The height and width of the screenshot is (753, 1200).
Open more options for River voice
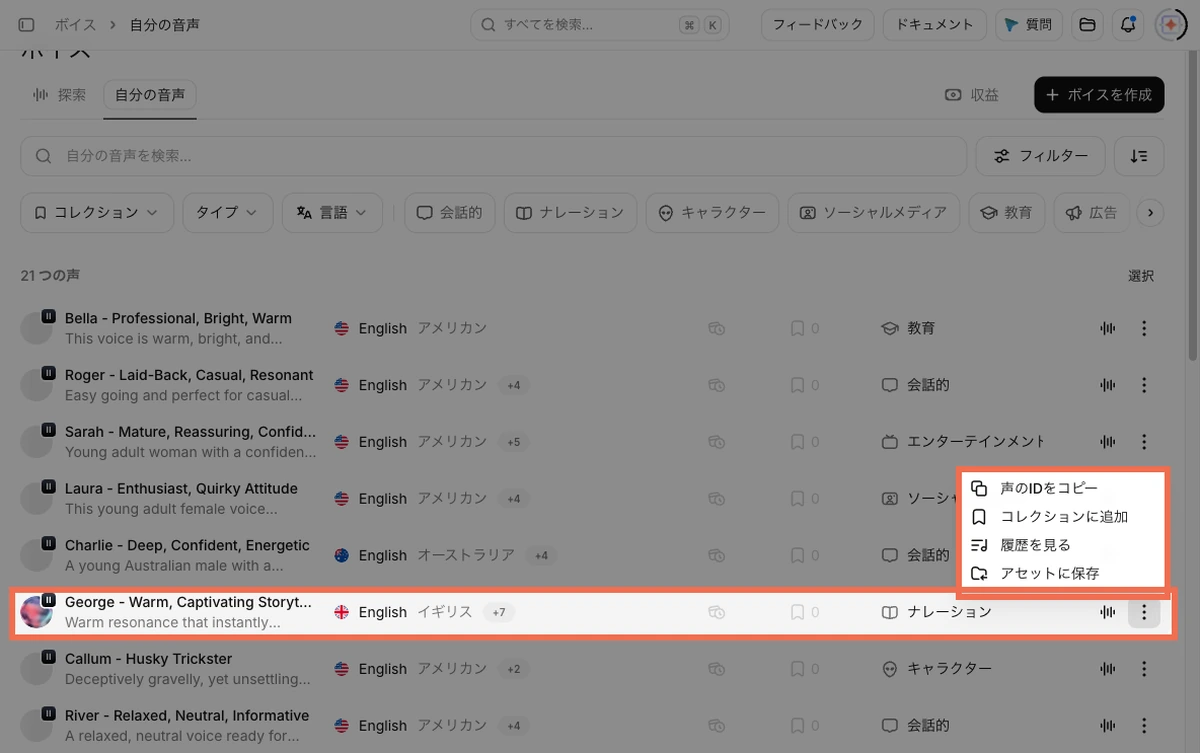(1144, 726)
